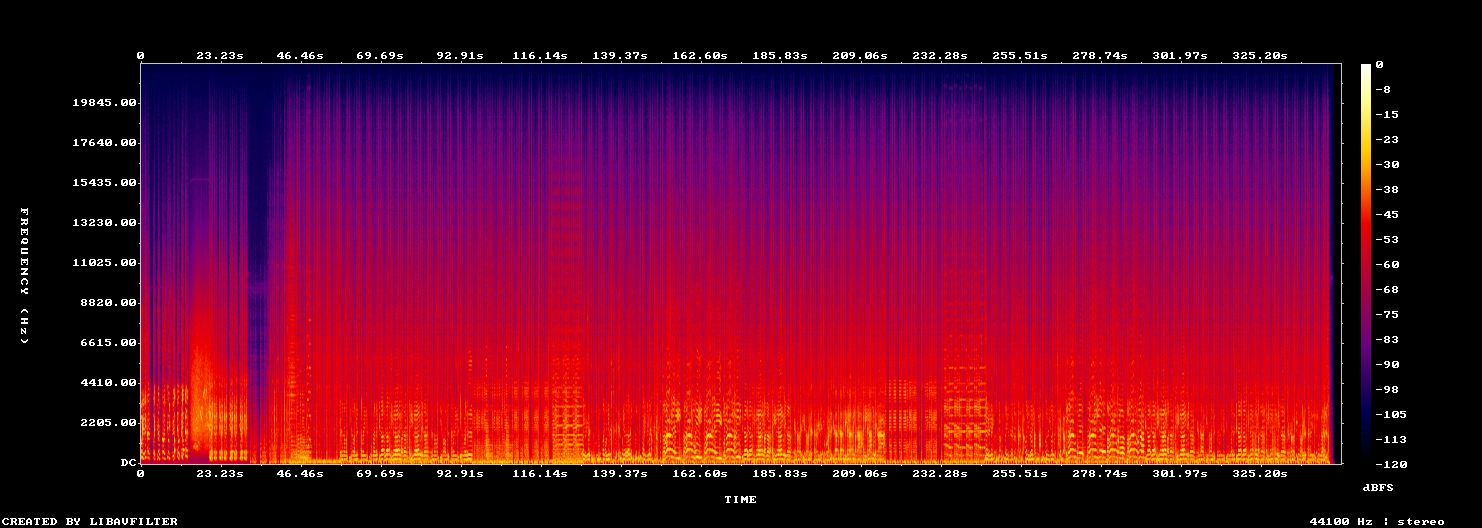Click the DC frequency axis label
The image size is (1482, 528).
129,463
